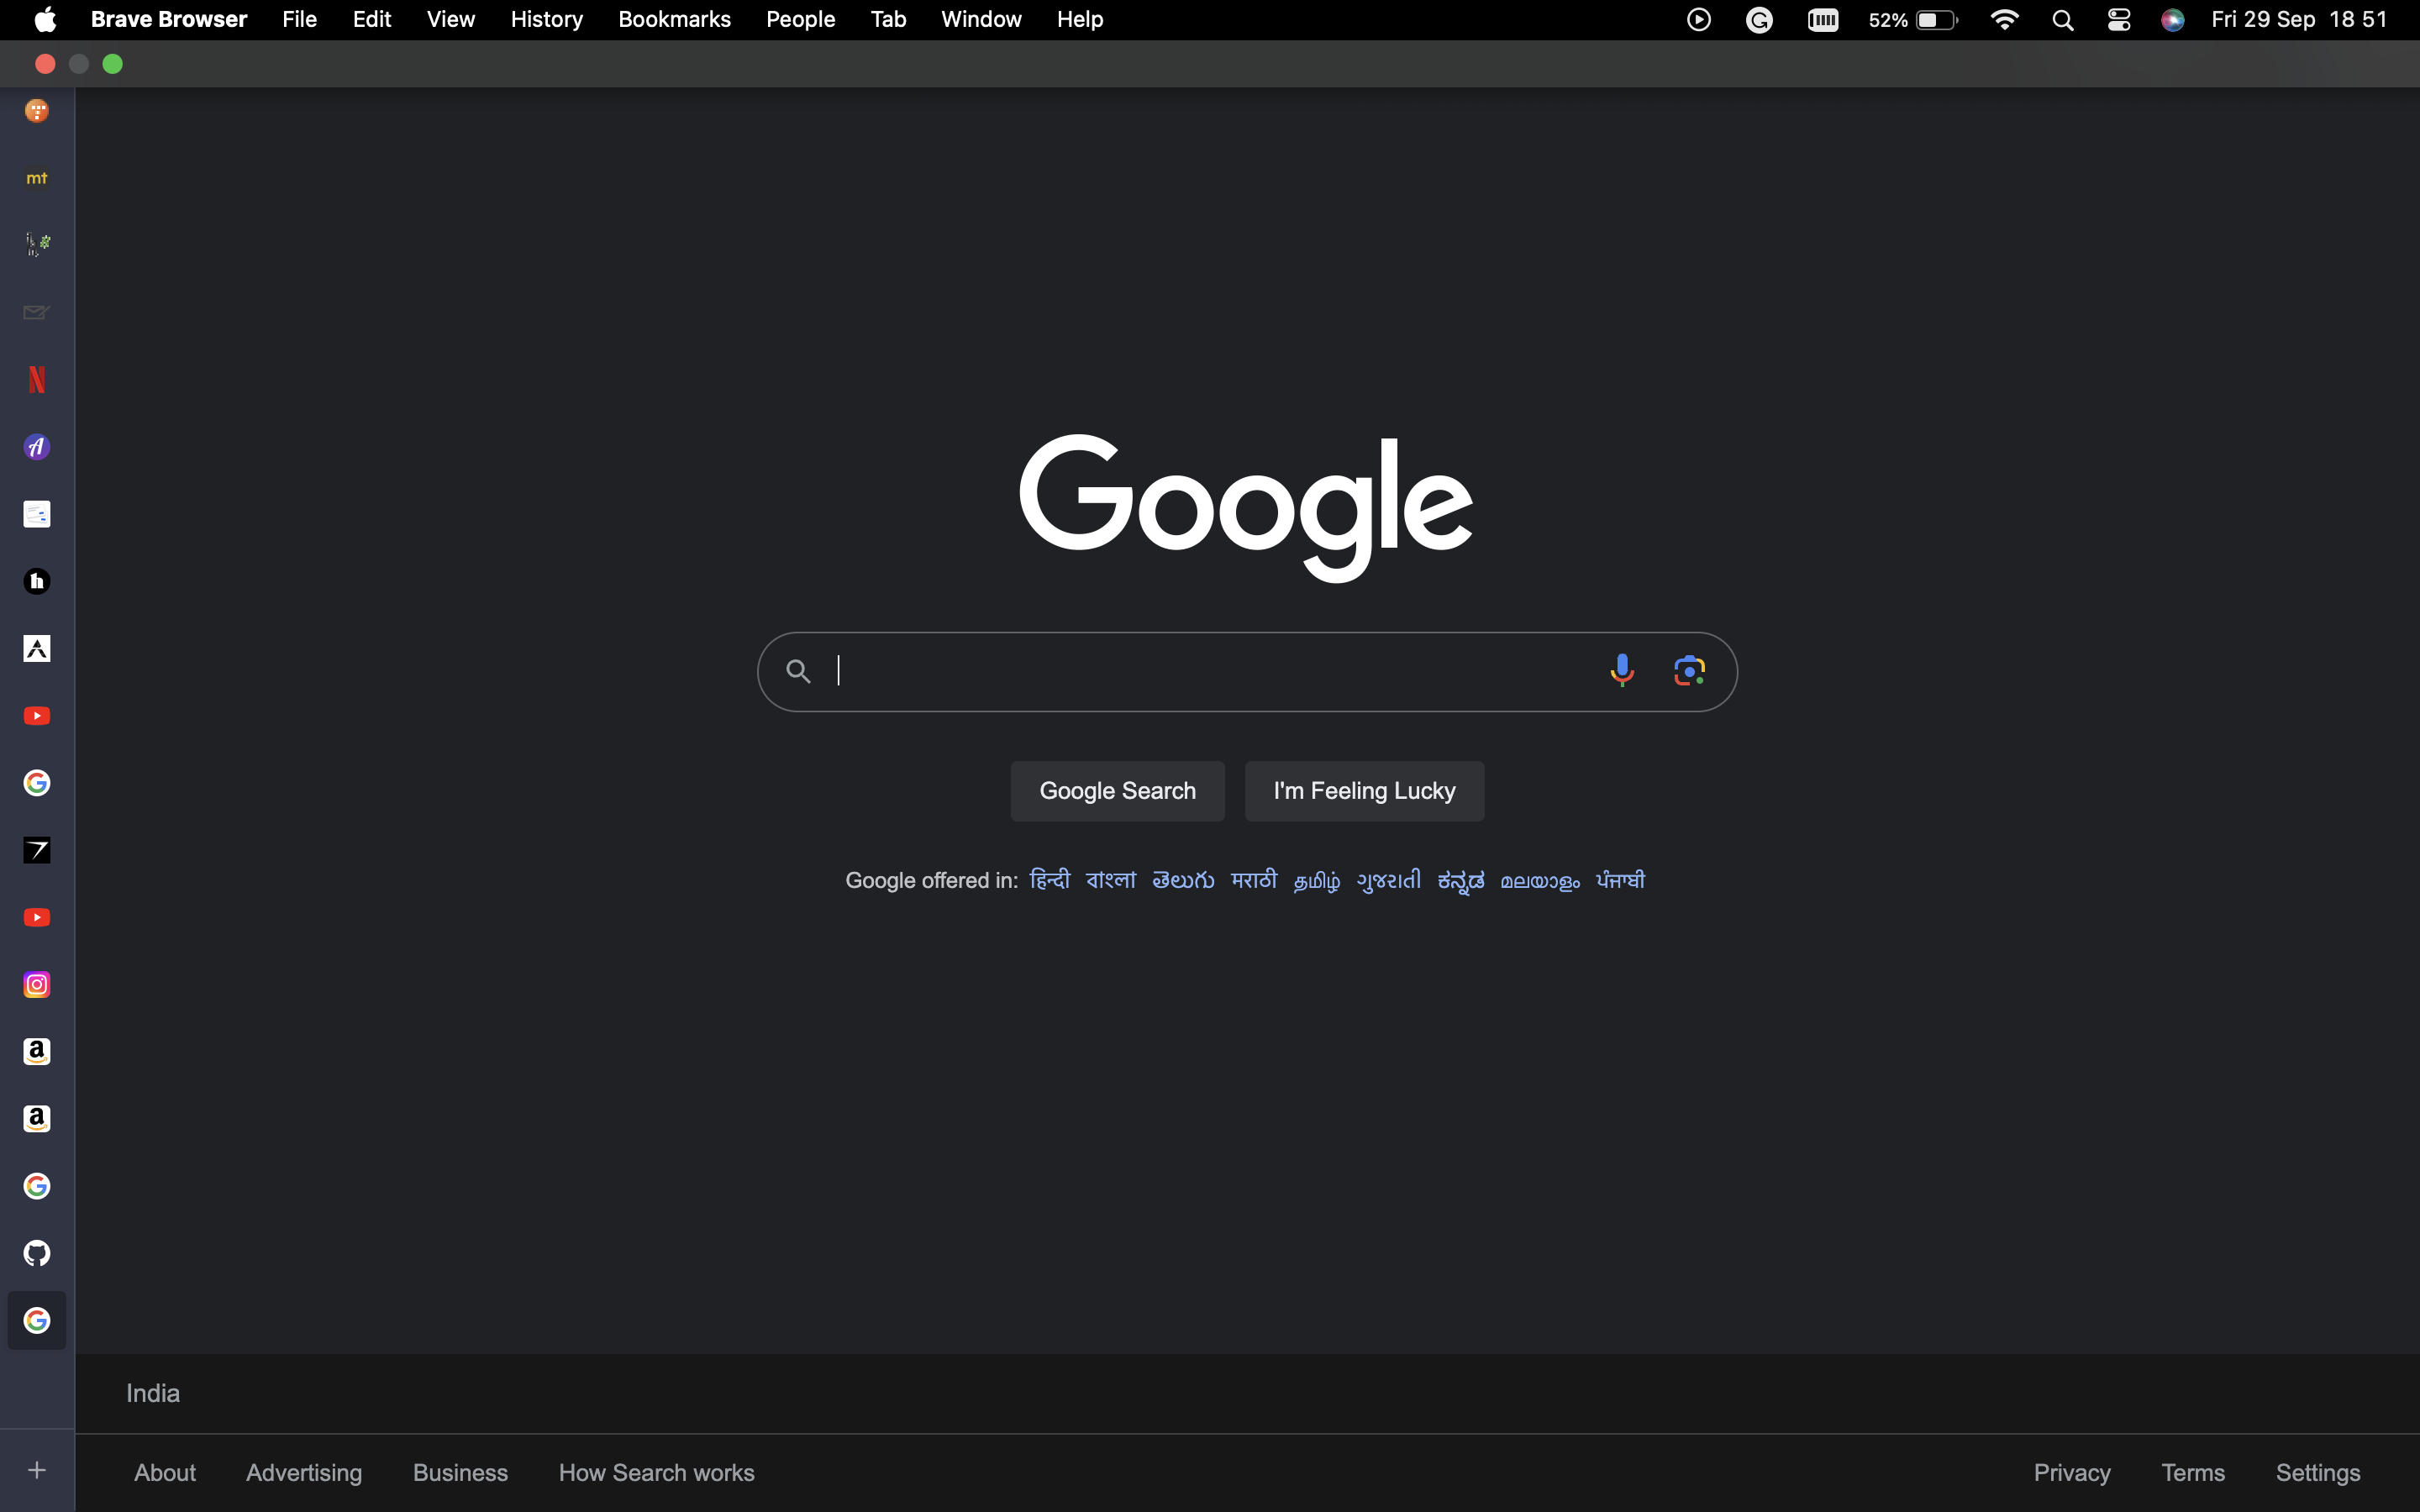Open the Wi-Fi menu in the menu bar
2420x1512 pixels.
coord(2005,19)
